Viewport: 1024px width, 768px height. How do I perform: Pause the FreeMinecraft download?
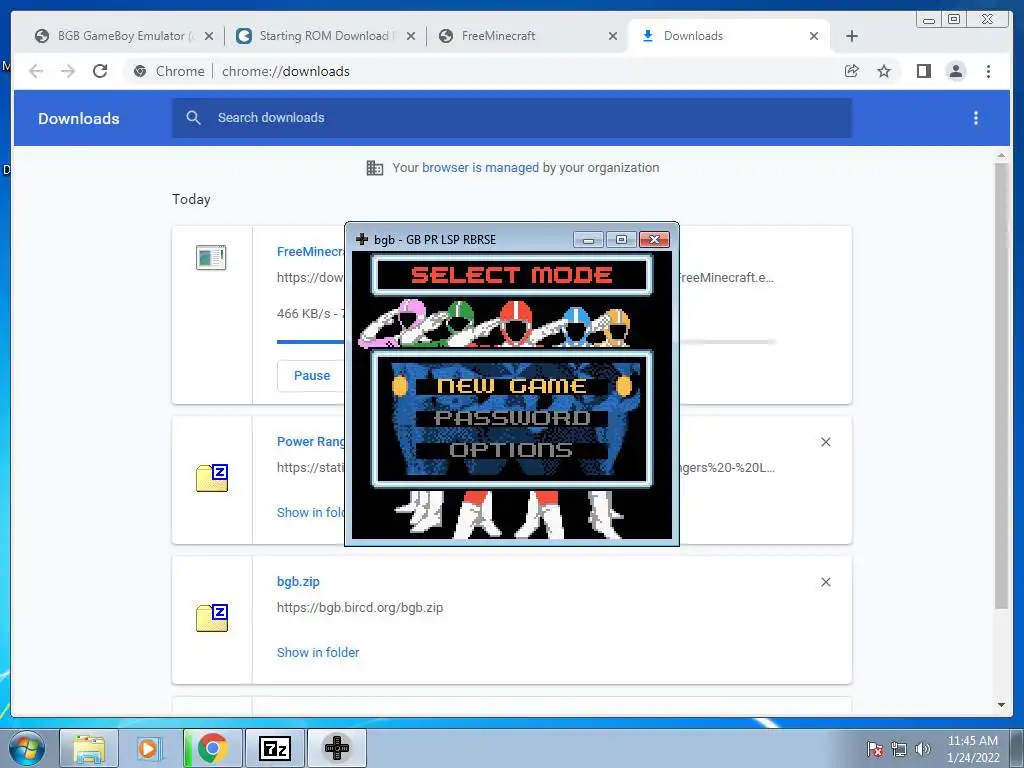coord(312,376)
